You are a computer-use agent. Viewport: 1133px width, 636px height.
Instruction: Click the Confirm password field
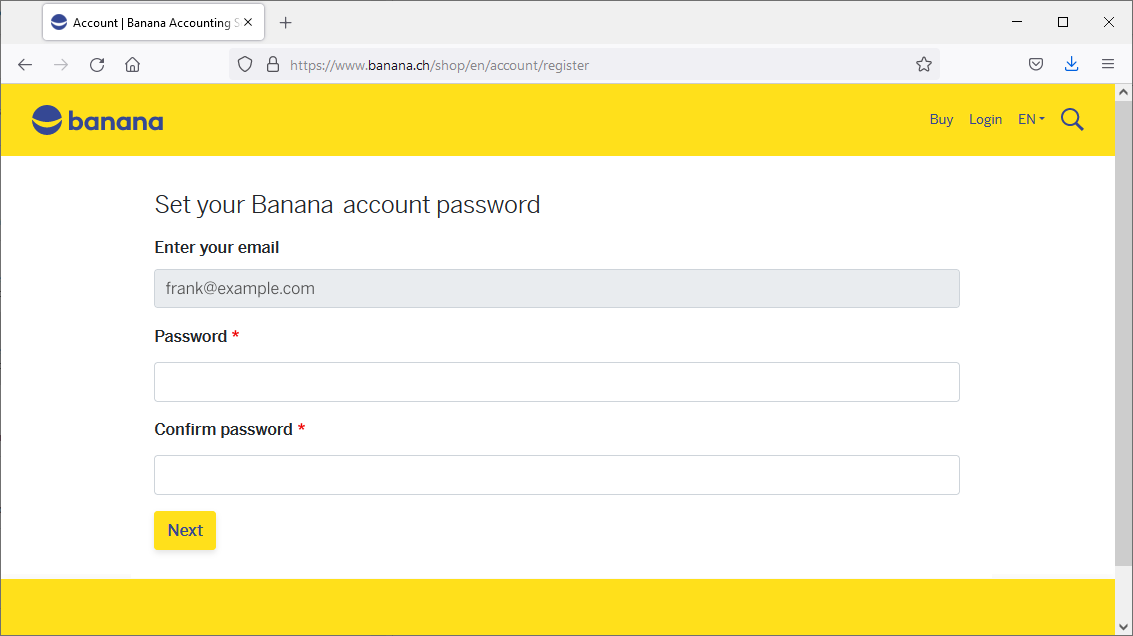coord(556,475)
